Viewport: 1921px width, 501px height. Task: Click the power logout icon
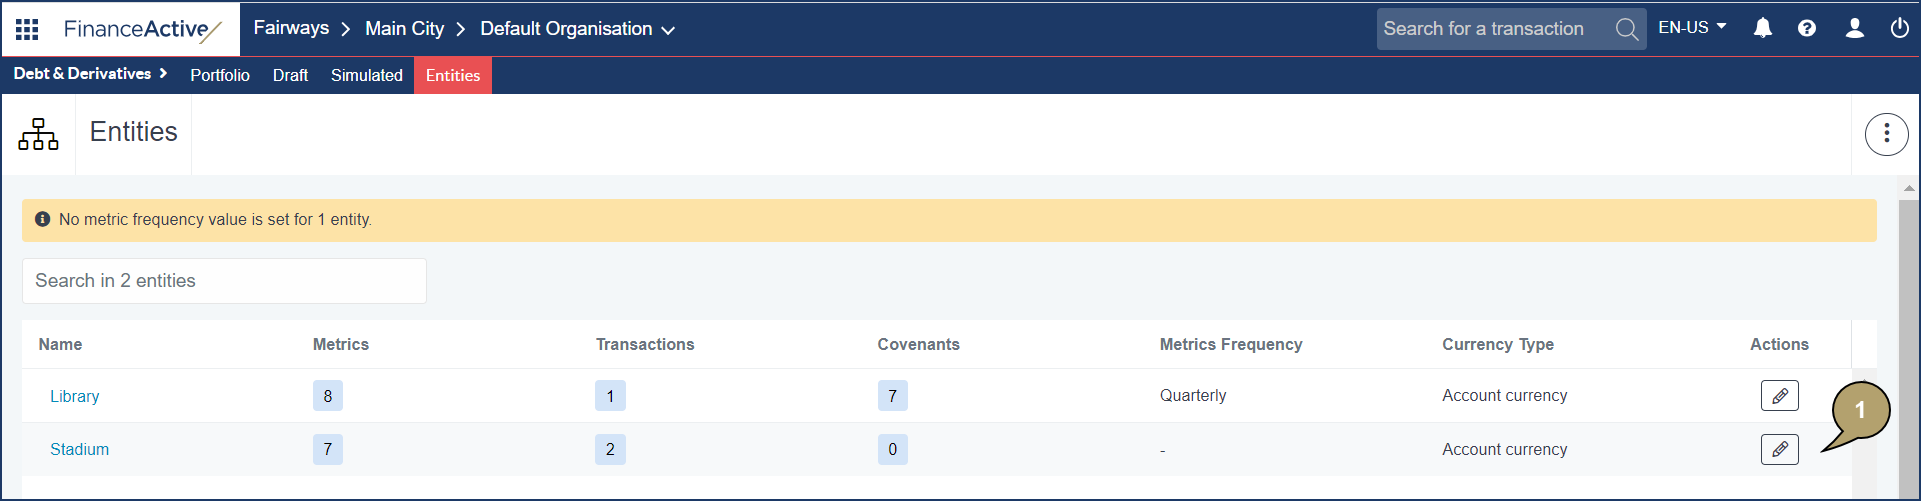tap(1899, 28)
